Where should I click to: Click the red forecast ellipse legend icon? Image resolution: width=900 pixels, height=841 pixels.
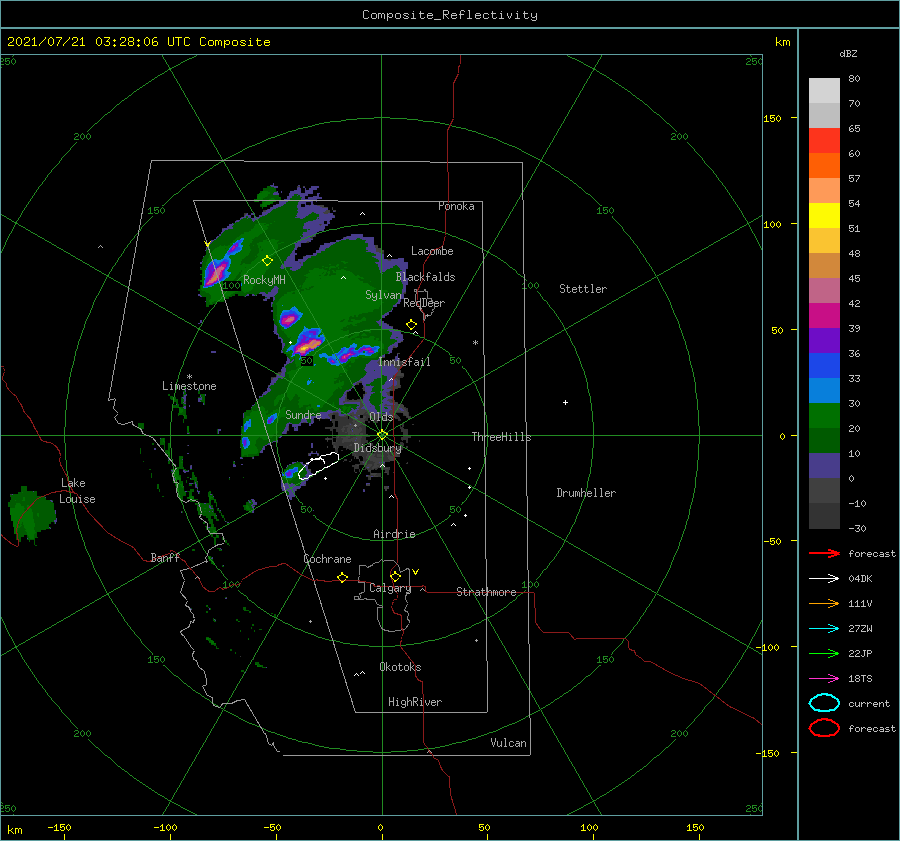point(824,728)
